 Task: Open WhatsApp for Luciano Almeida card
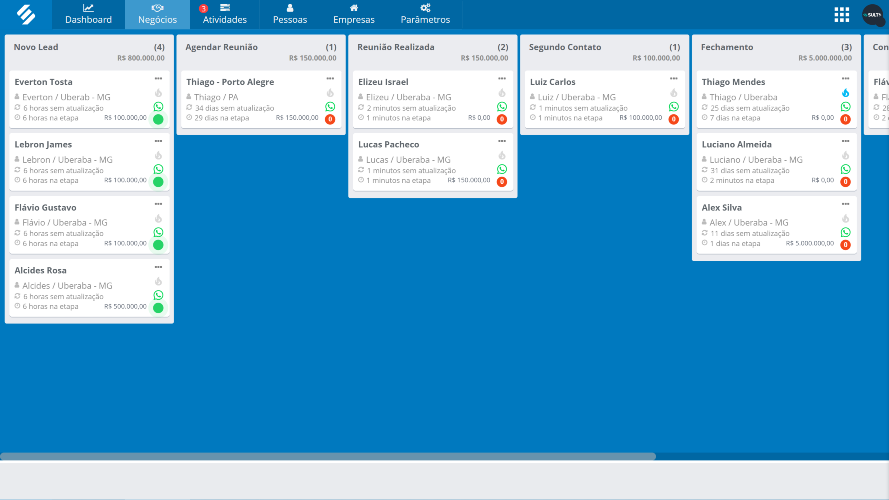(845, 169)
